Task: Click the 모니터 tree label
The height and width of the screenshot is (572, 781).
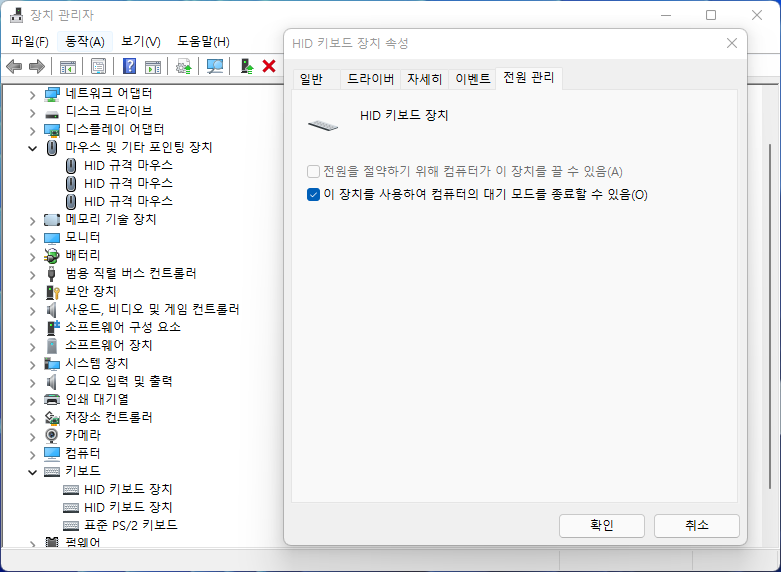Action: pyautogui.click(x=83, y=237)
